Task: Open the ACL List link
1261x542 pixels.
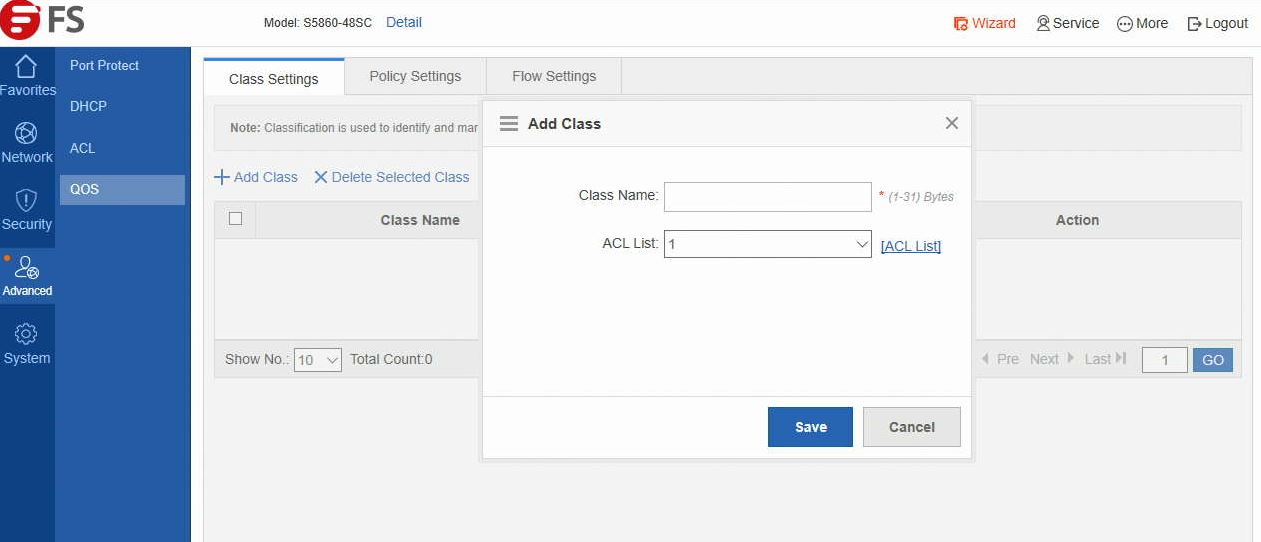Action: click(x=910, y=246)
